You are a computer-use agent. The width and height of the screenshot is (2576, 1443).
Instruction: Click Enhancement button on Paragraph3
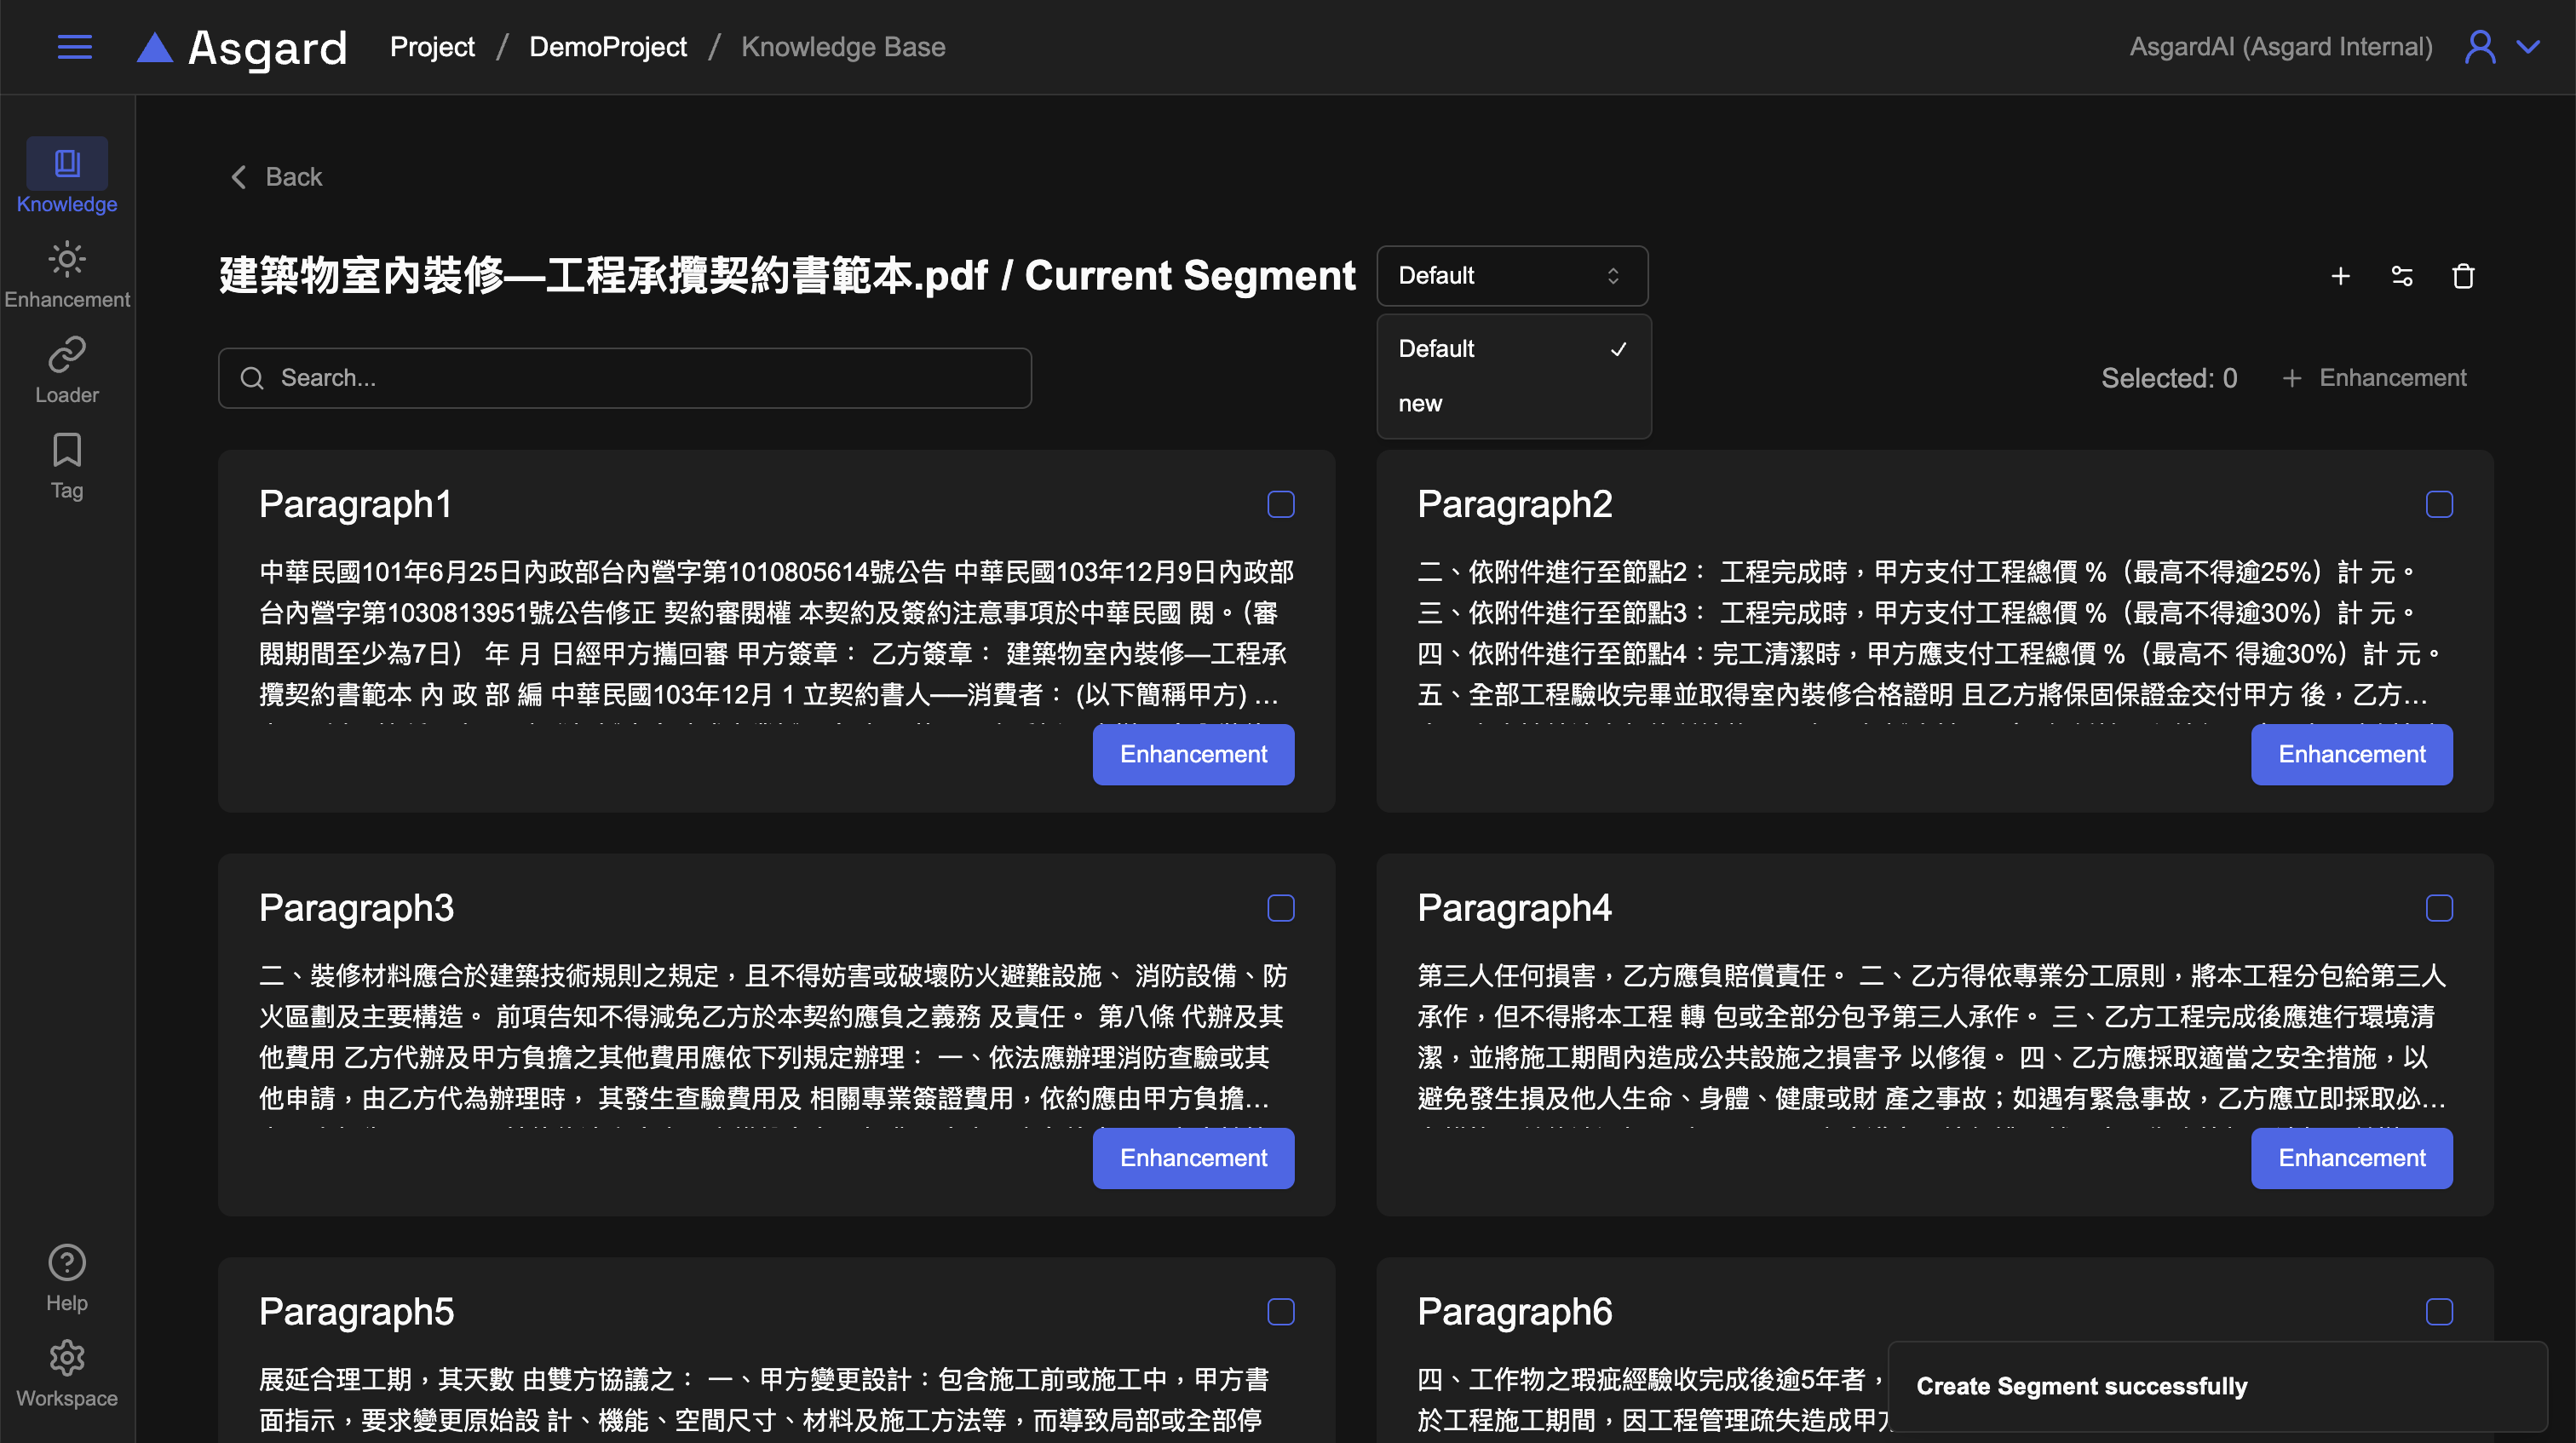(x=1193, y=1158)
